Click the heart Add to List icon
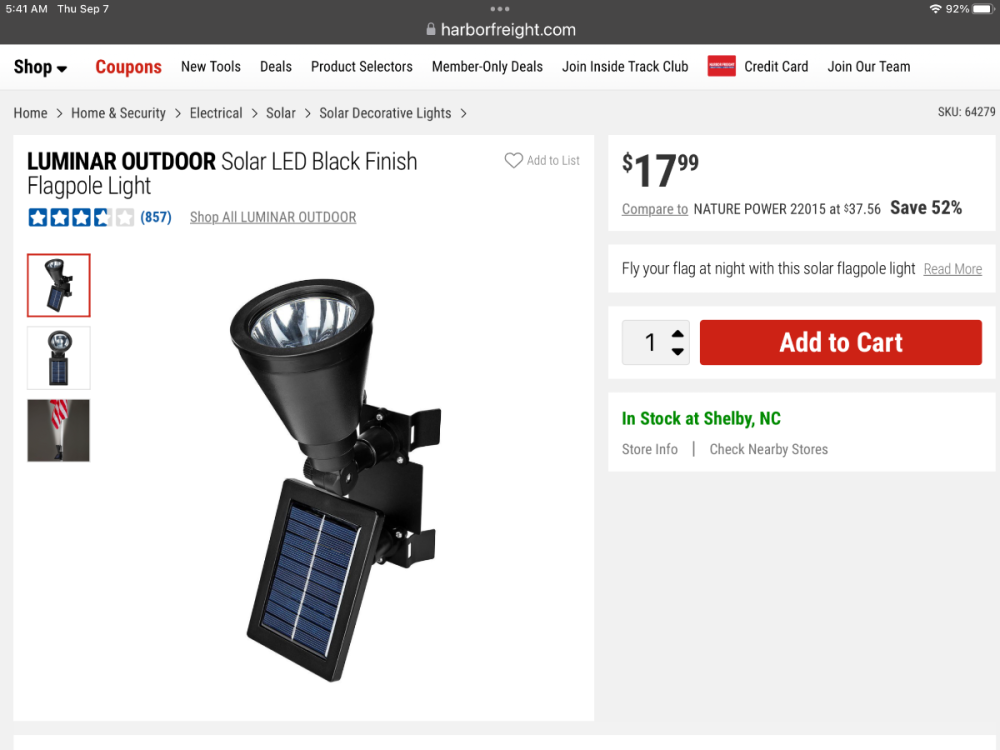Image resolution: width=1000 pixels, height=750 pixels. coord(513,160)
